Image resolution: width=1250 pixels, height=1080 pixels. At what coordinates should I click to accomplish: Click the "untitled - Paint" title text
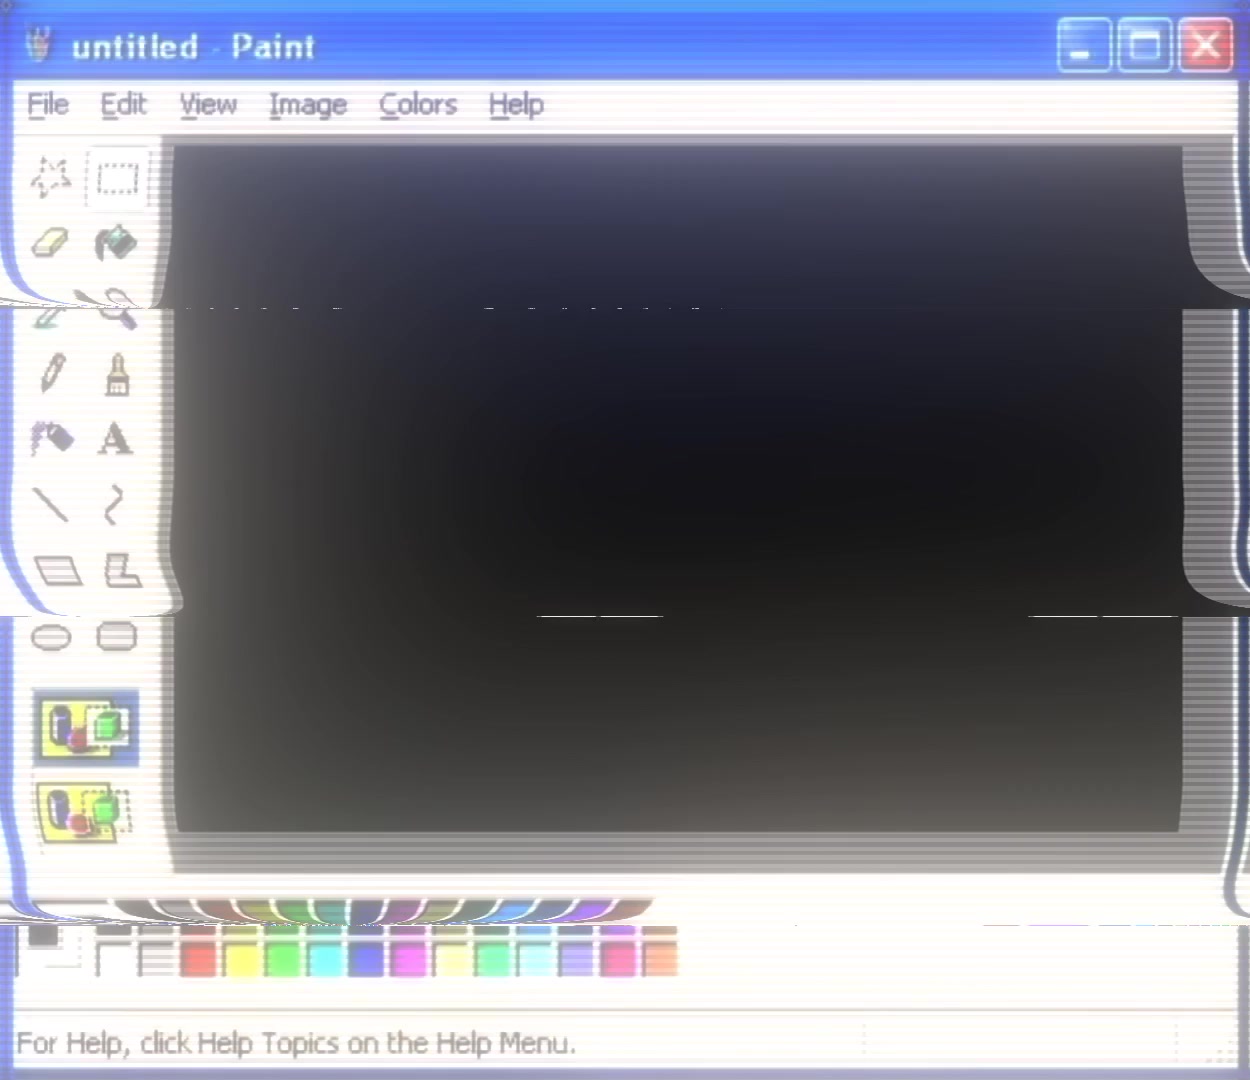click(193, 46)
